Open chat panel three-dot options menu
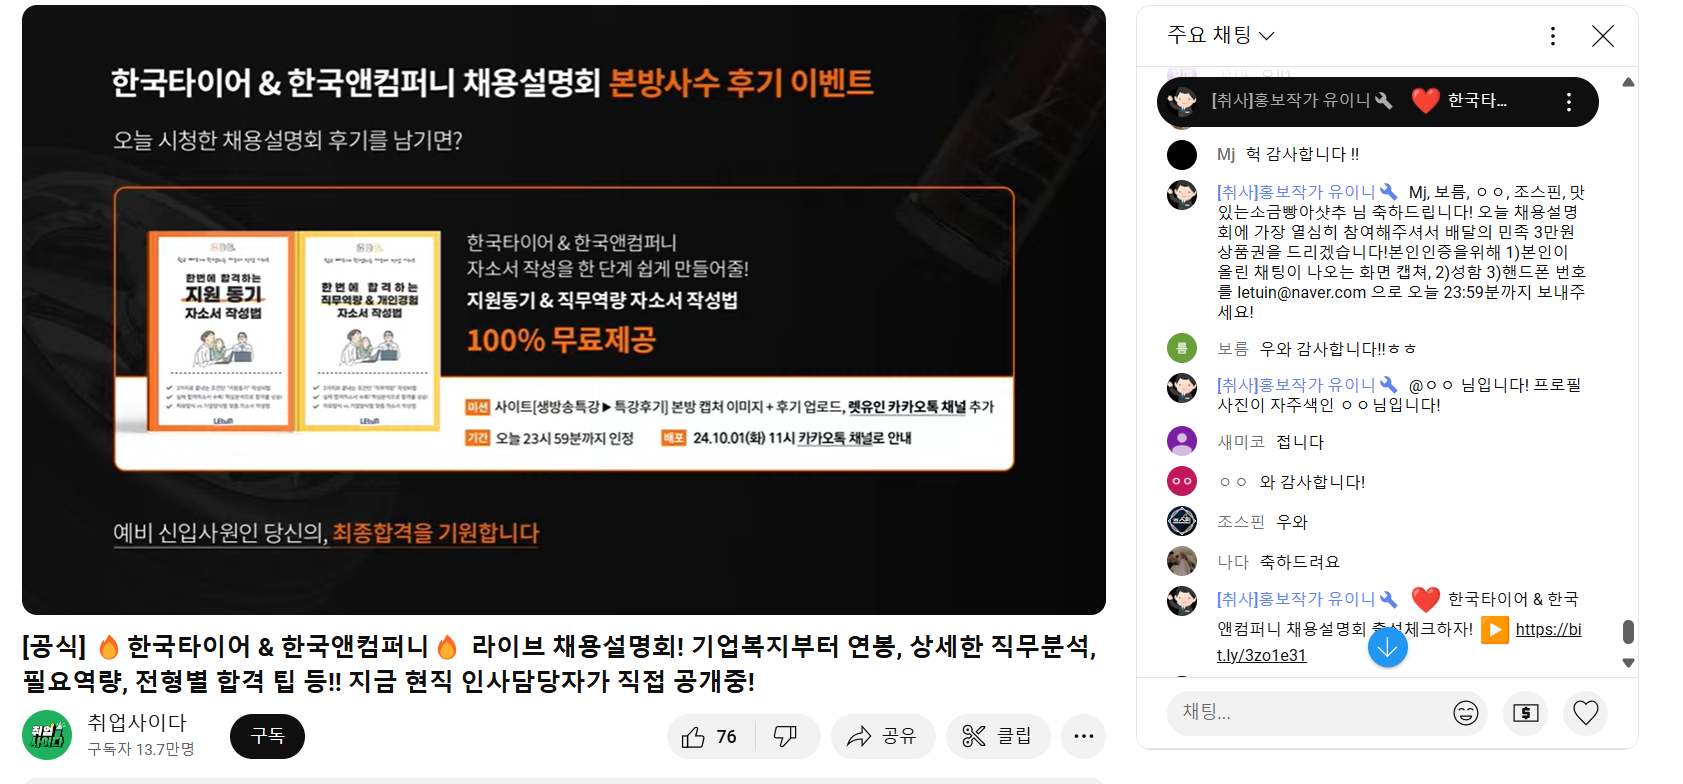Image resolution: width=1683 pixels, height=784 pixels. 1552,37
